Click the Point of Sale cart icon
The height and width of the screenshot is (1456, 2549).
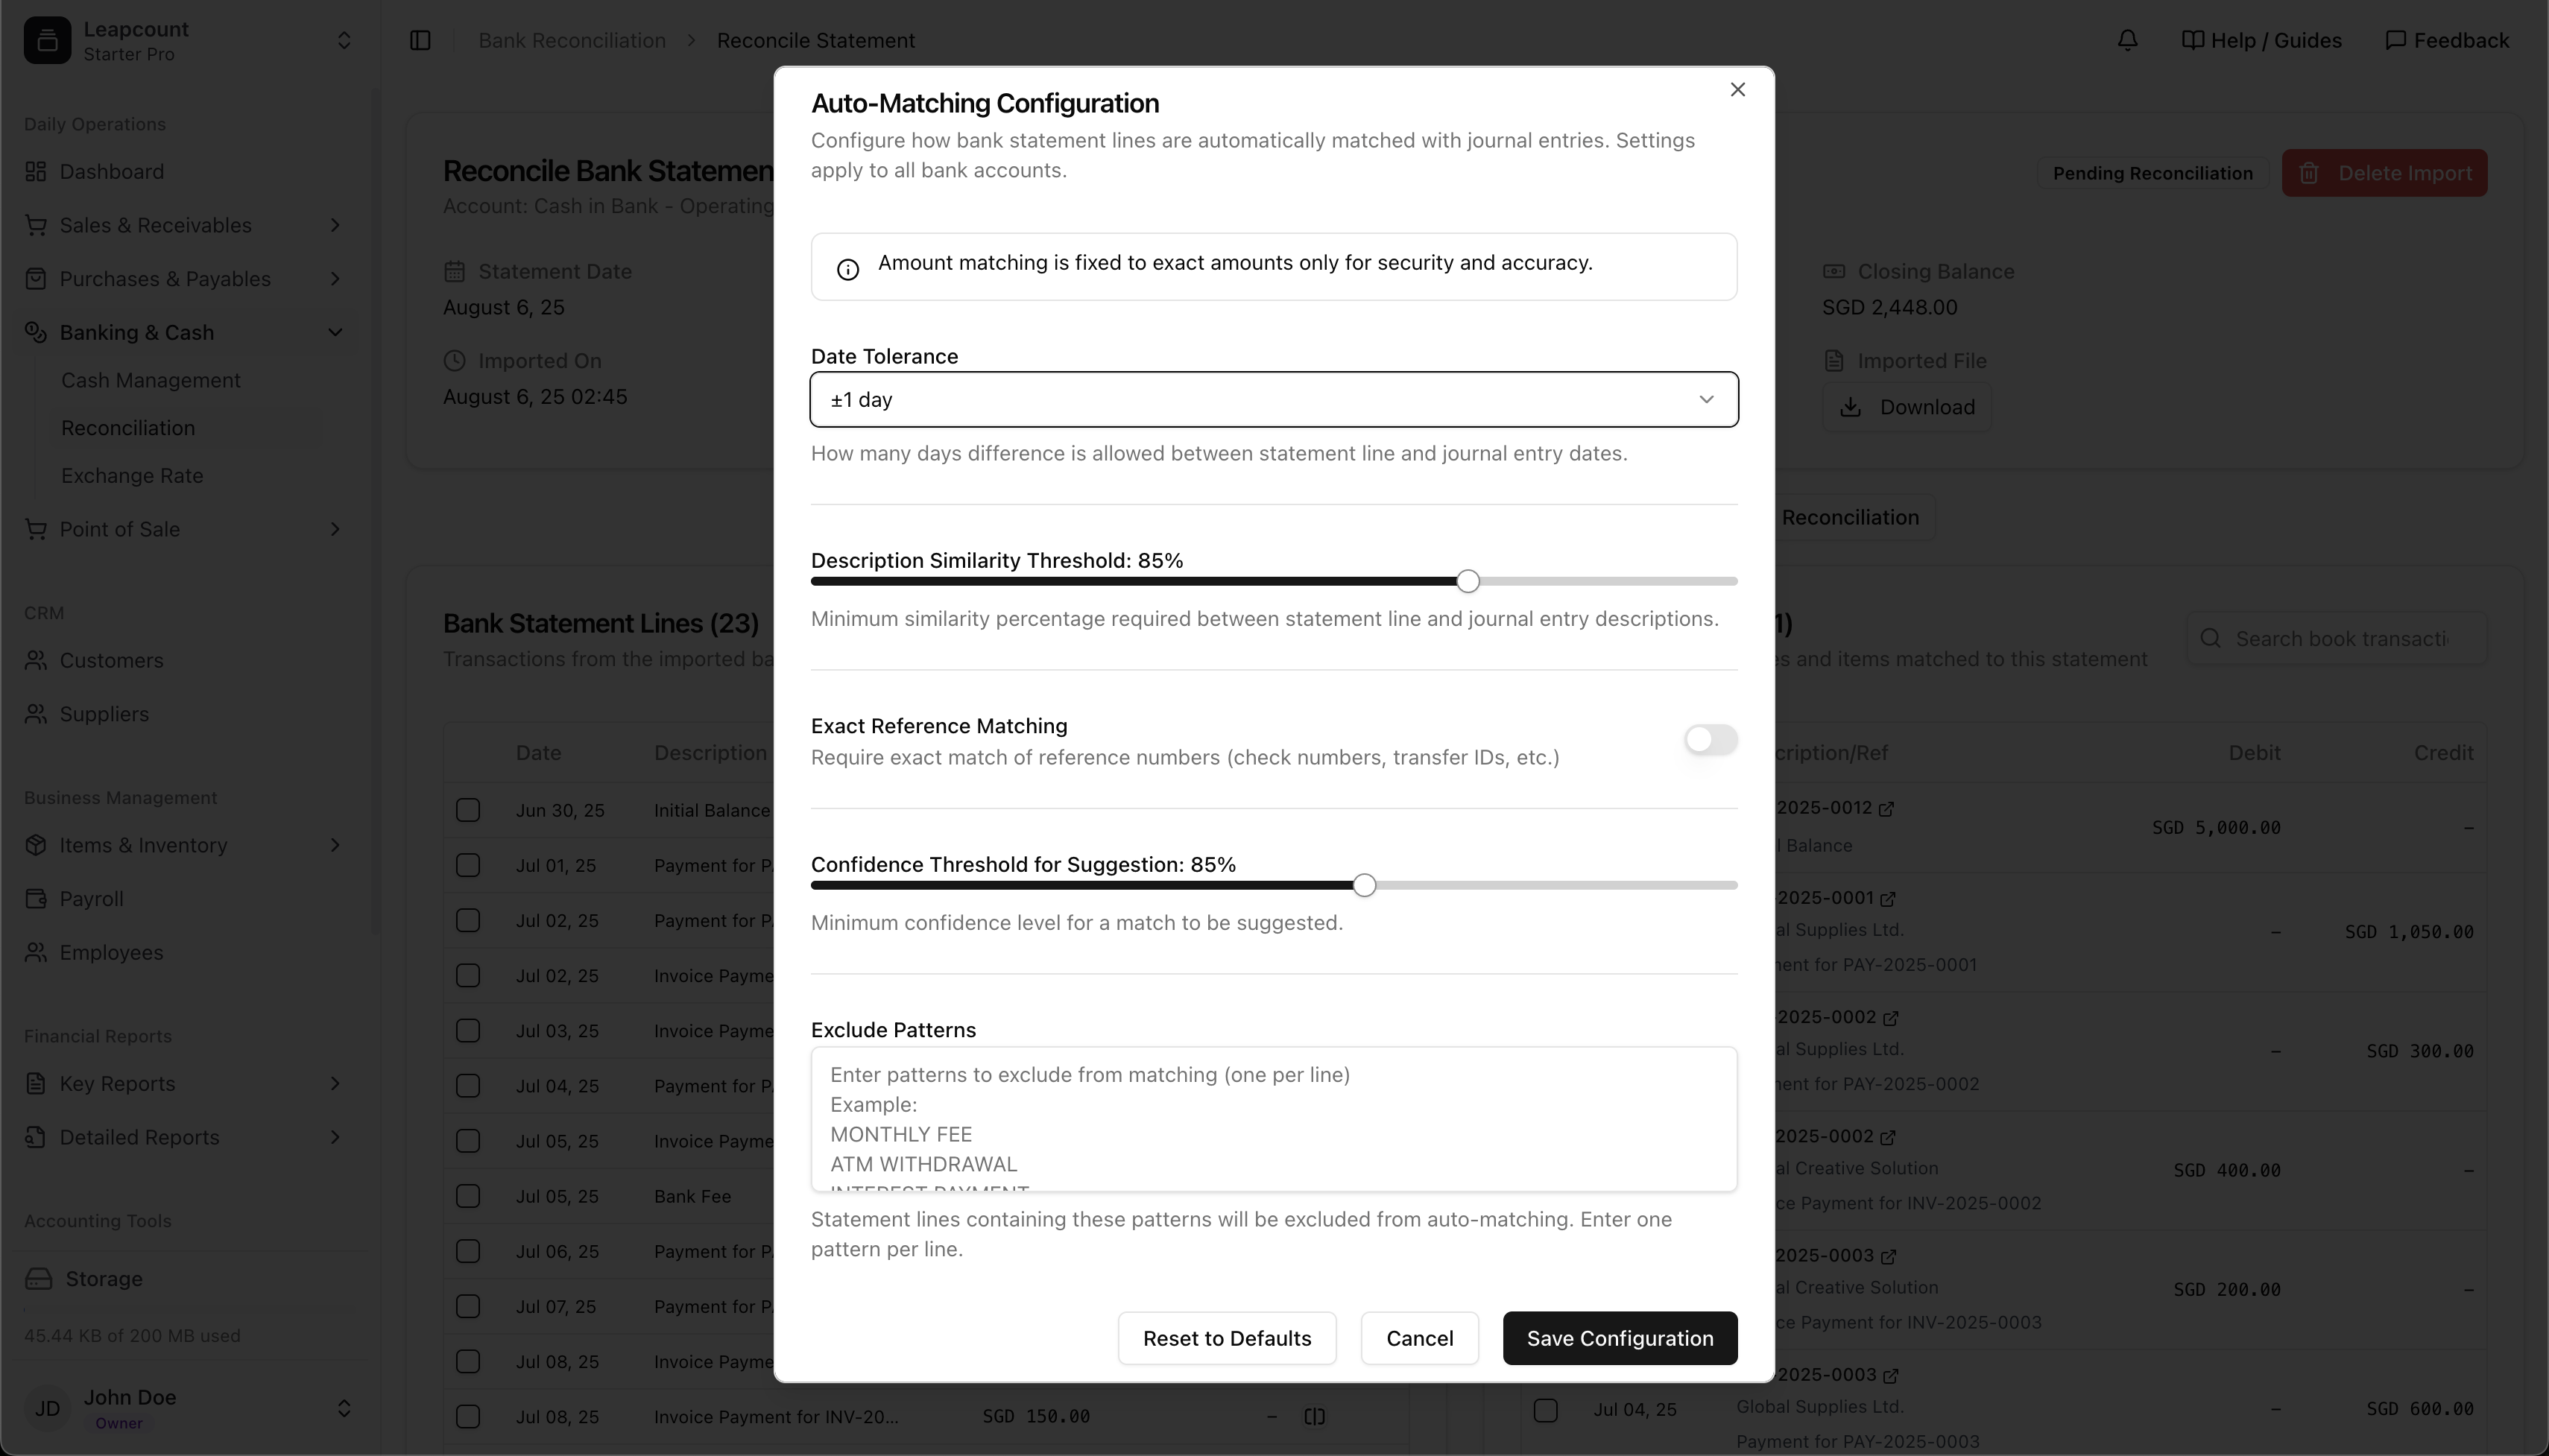click(36, 529)
